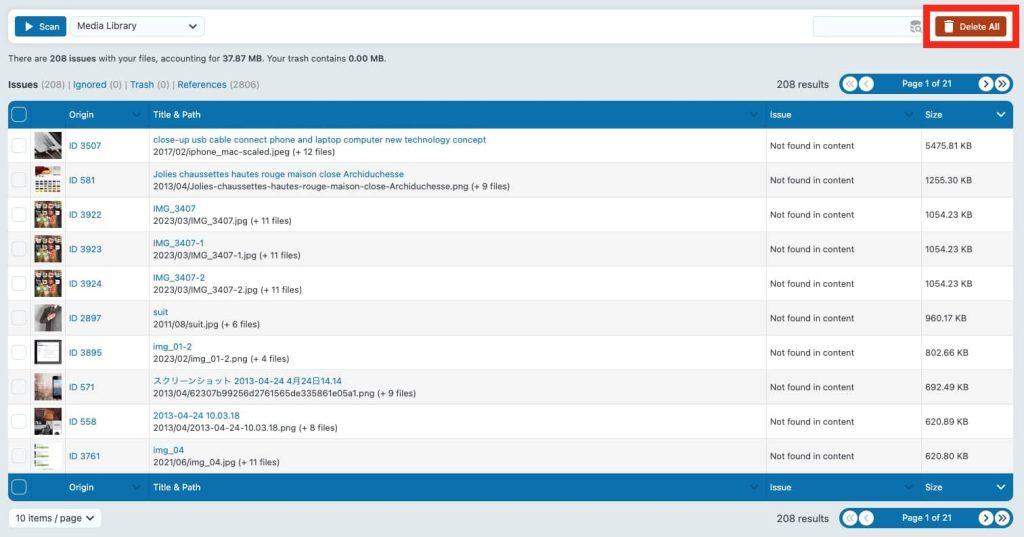The image size is (1024, 537).
Task: Click the Delete All button
Action: (970, 27)
